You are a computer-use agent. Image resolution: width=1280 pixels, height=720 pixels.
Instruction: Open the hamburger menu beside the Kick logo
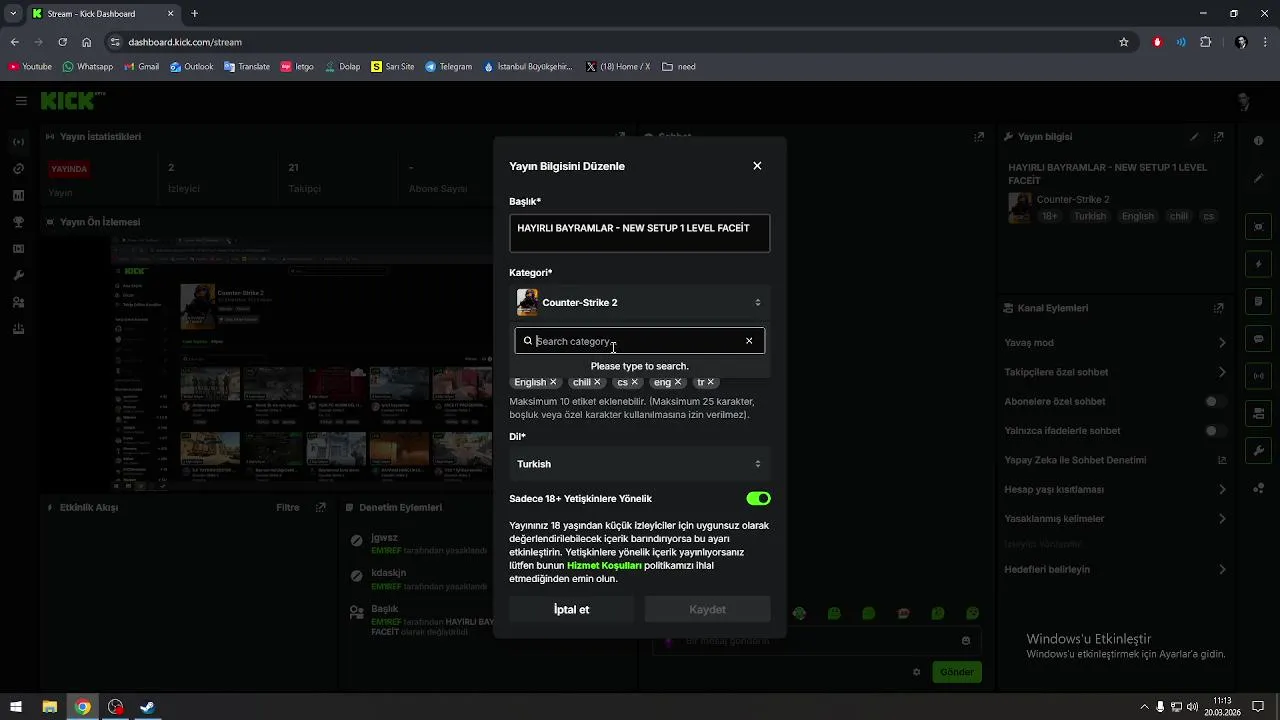[21, 101]
